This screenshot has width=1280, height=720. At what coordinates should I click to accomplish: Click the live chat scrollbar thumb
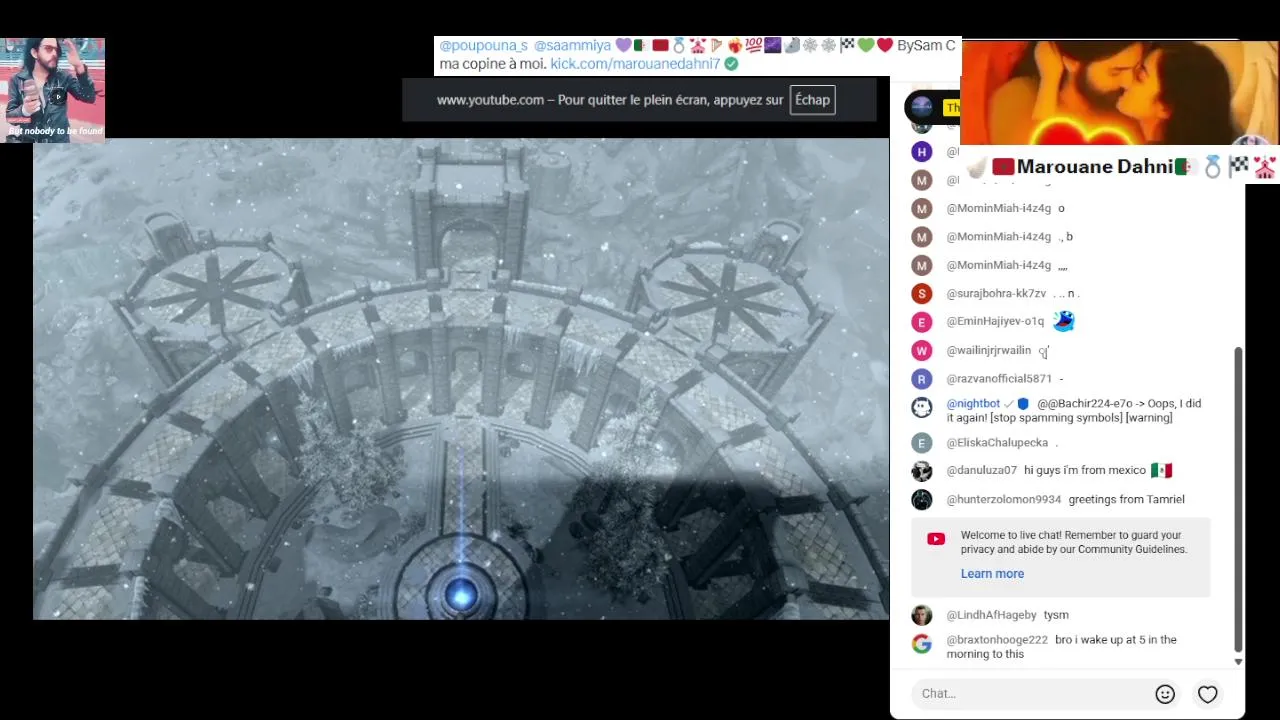click(1238, 500)
